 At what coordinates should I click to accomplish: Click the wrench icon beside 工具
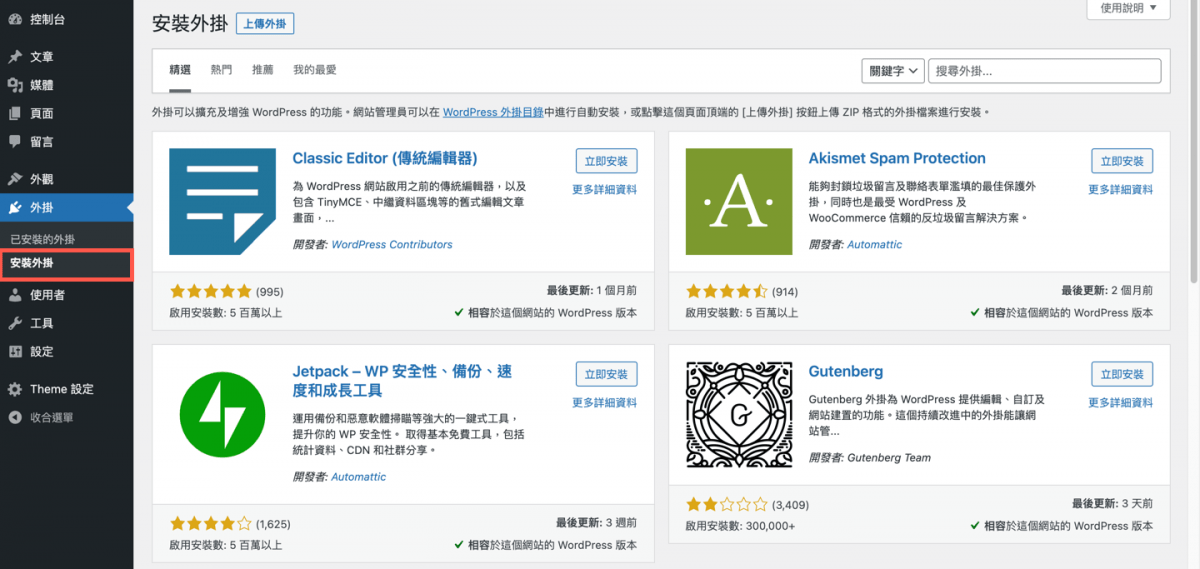click(x=15, y=323)
